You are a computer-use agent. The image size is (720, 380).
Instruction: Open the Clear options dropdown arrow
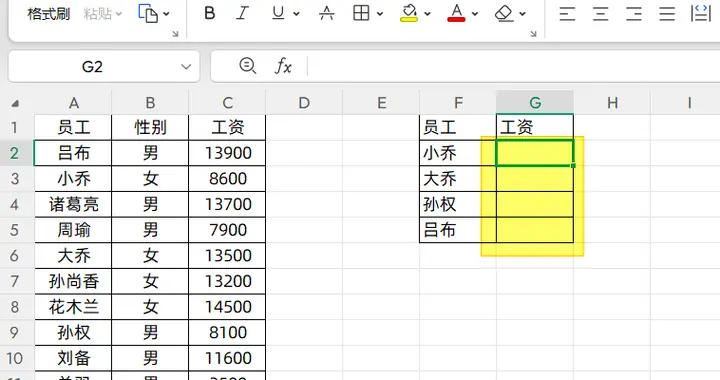[523, 14]
